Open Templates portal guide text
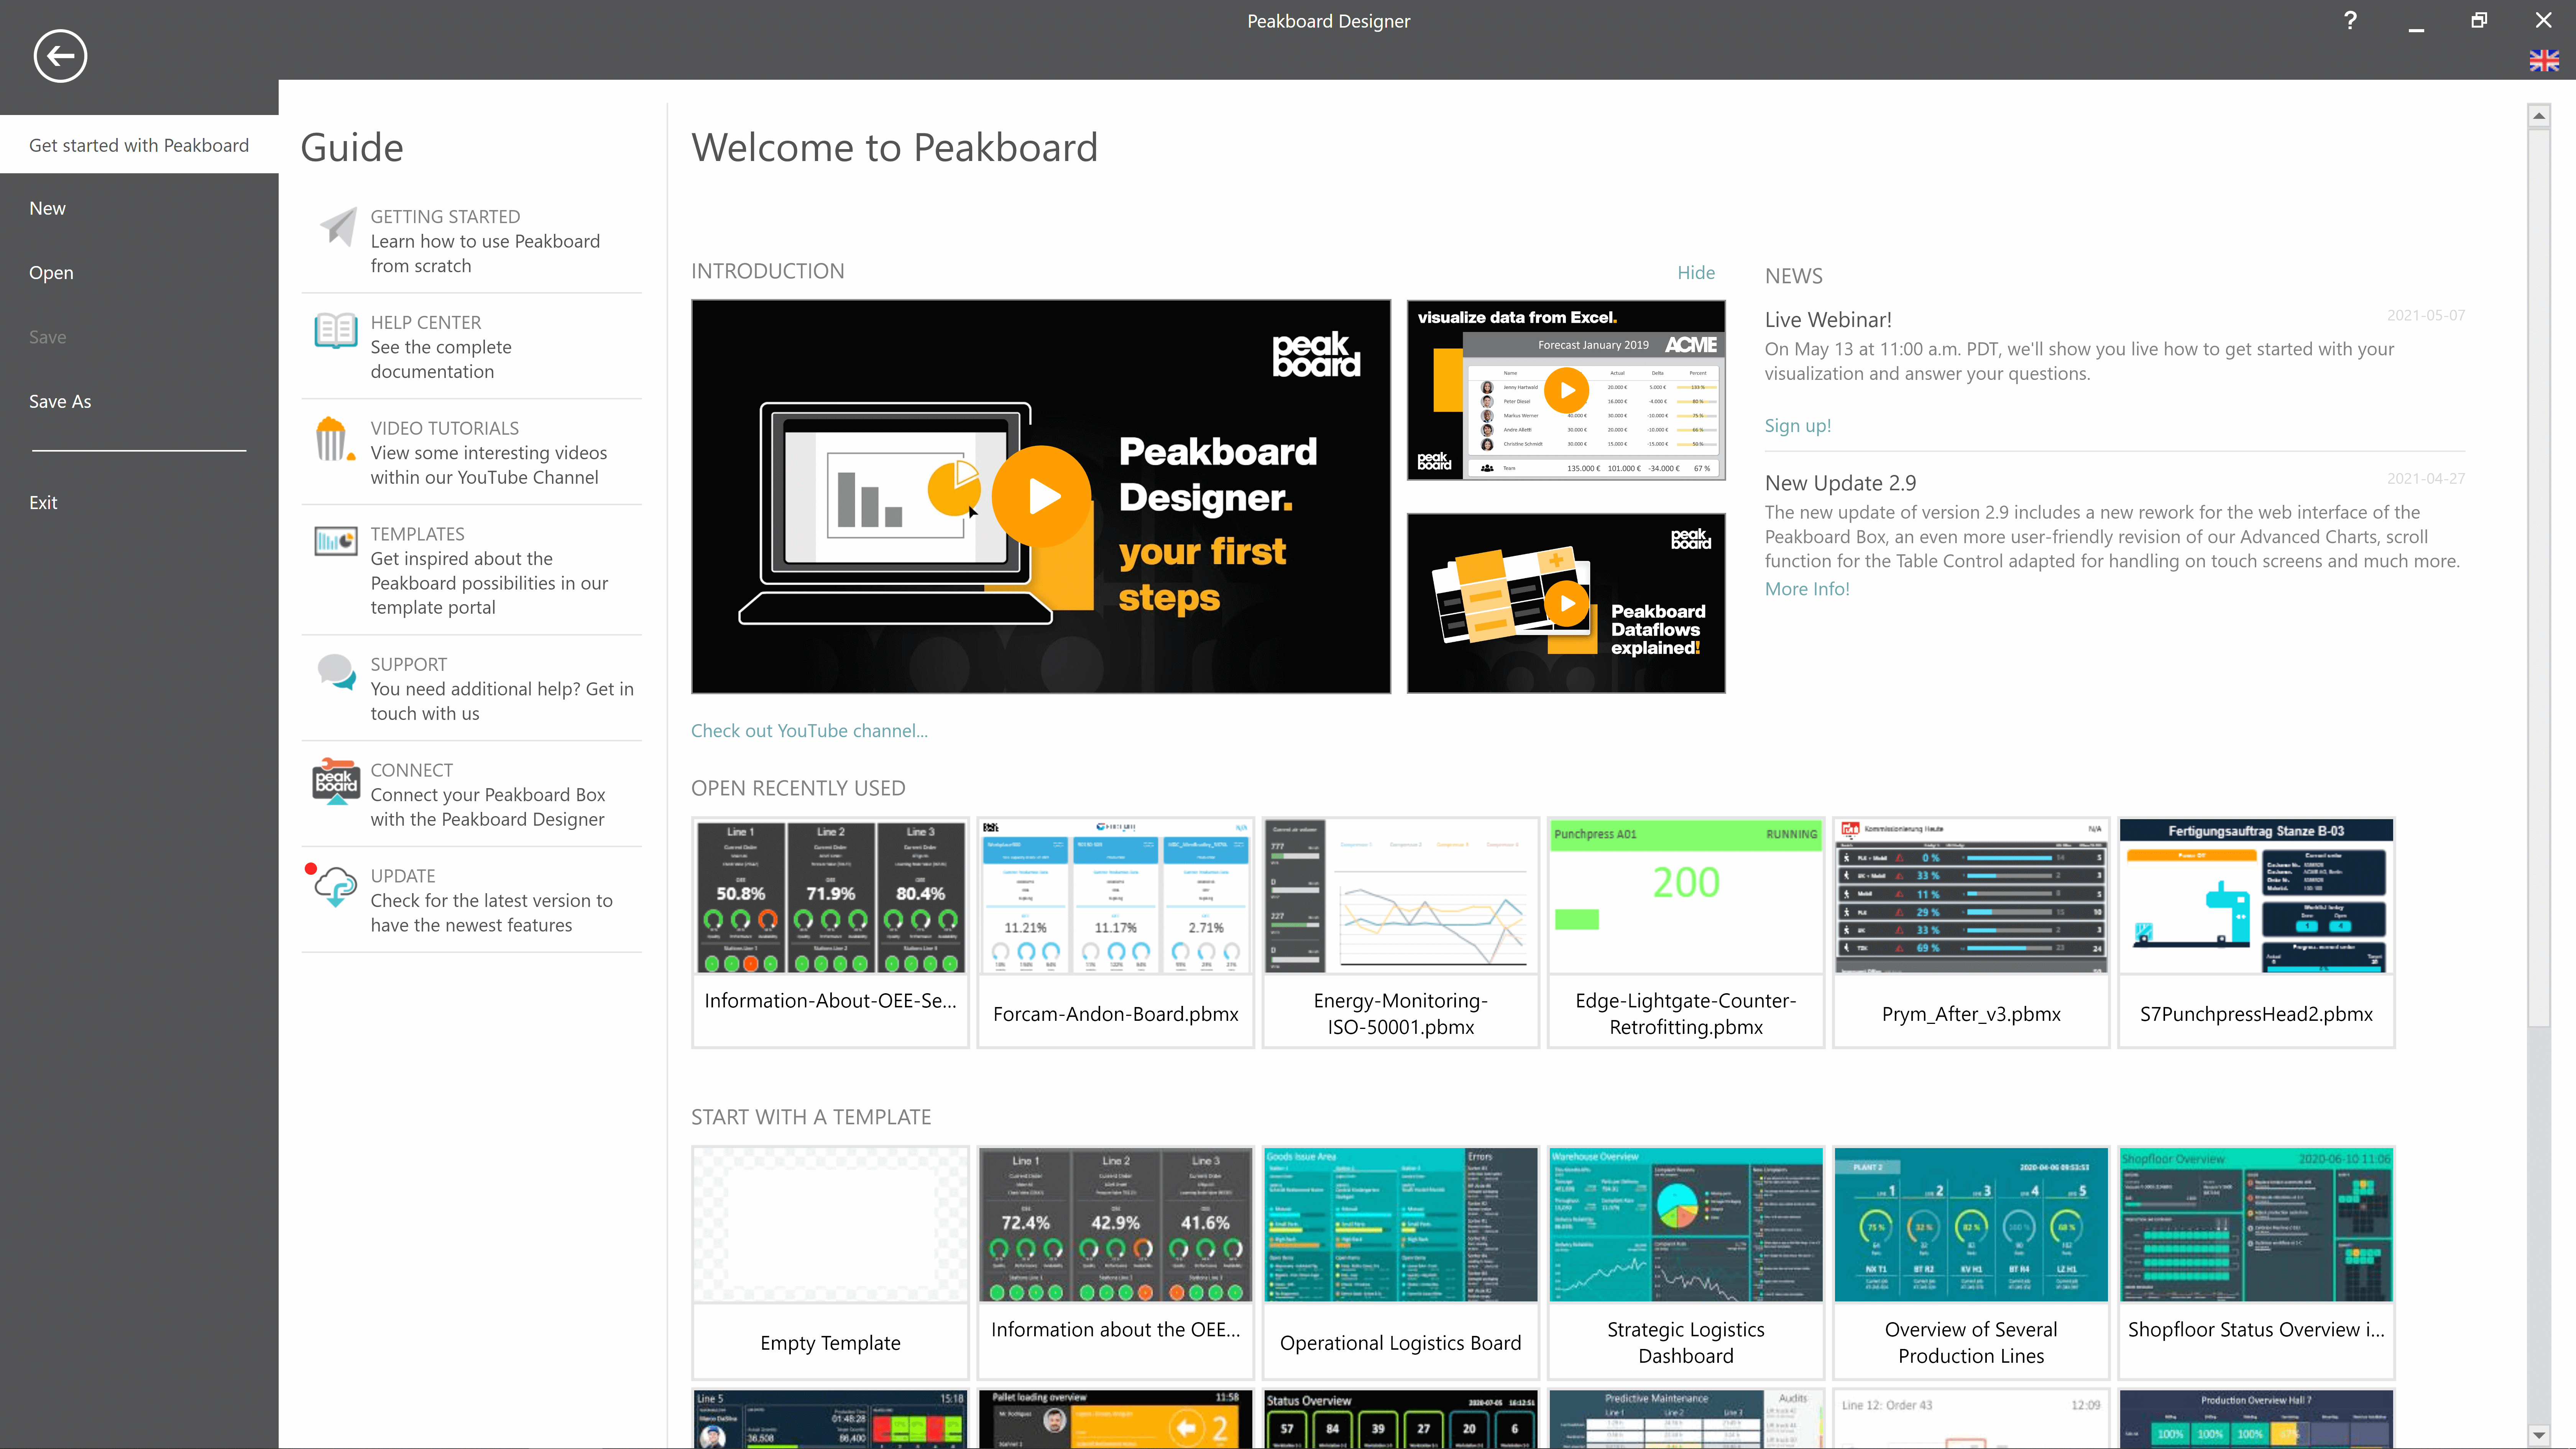Image resolution: width=2576 pixels, height=1449 pixels. pos(489,571)
